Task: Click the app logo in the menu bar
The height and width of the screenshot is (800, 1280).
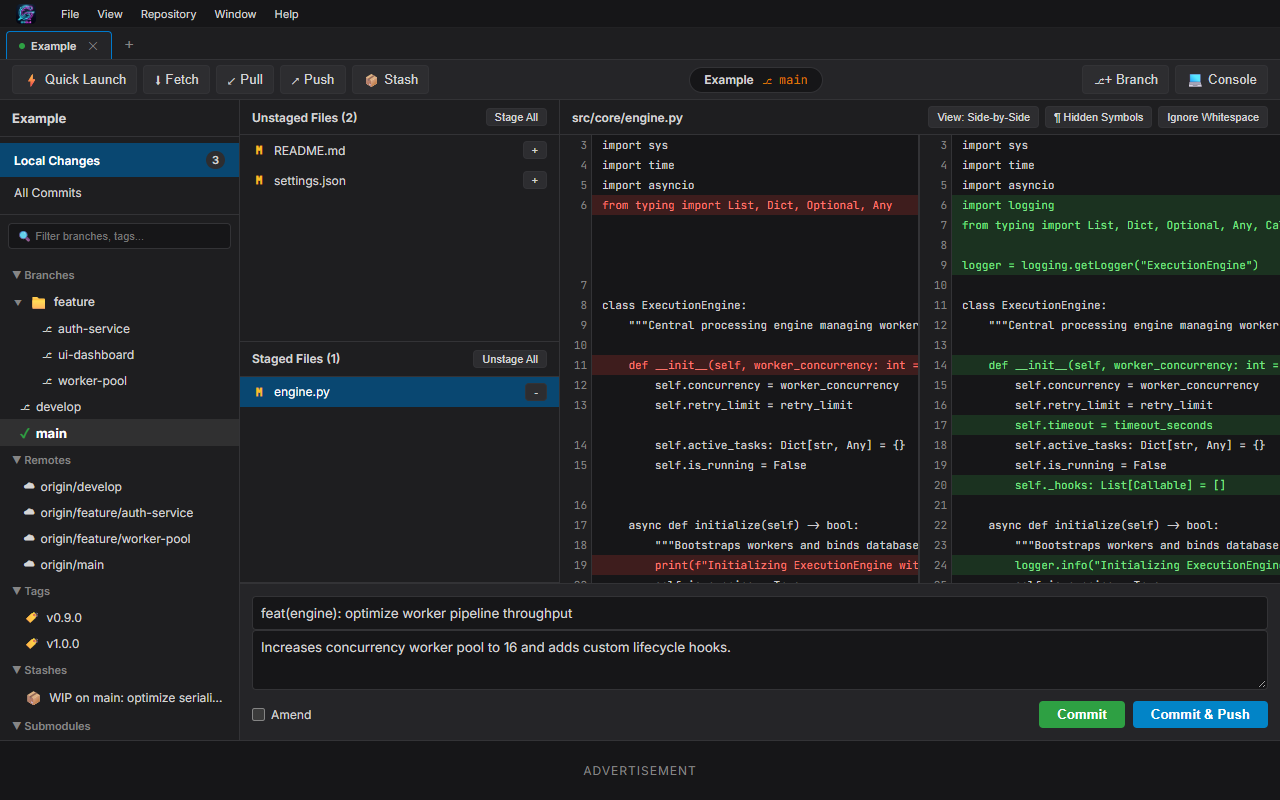Action: (26, 14)
